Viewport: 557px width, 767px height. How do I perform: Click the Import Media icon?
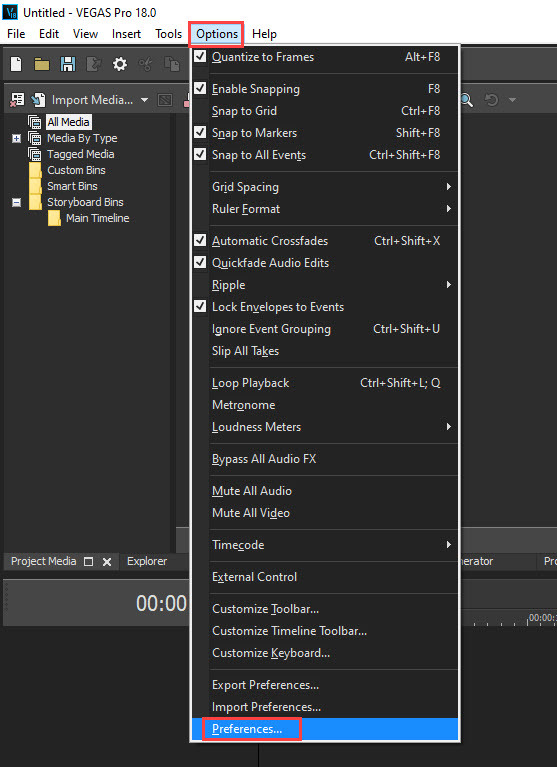pos(38,100)
